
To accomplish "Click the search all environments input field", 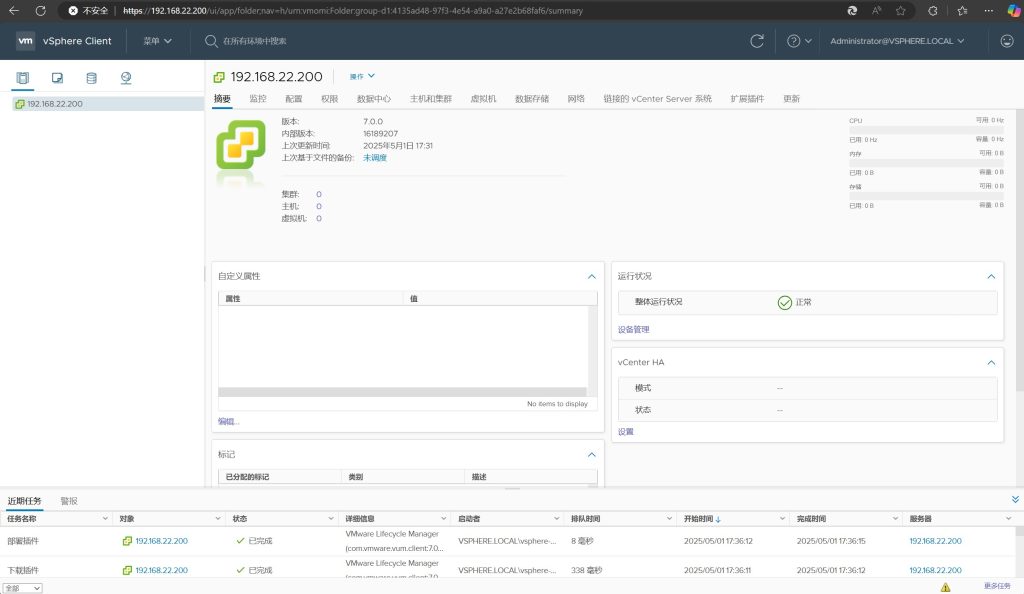I will [x=255, y=41].
